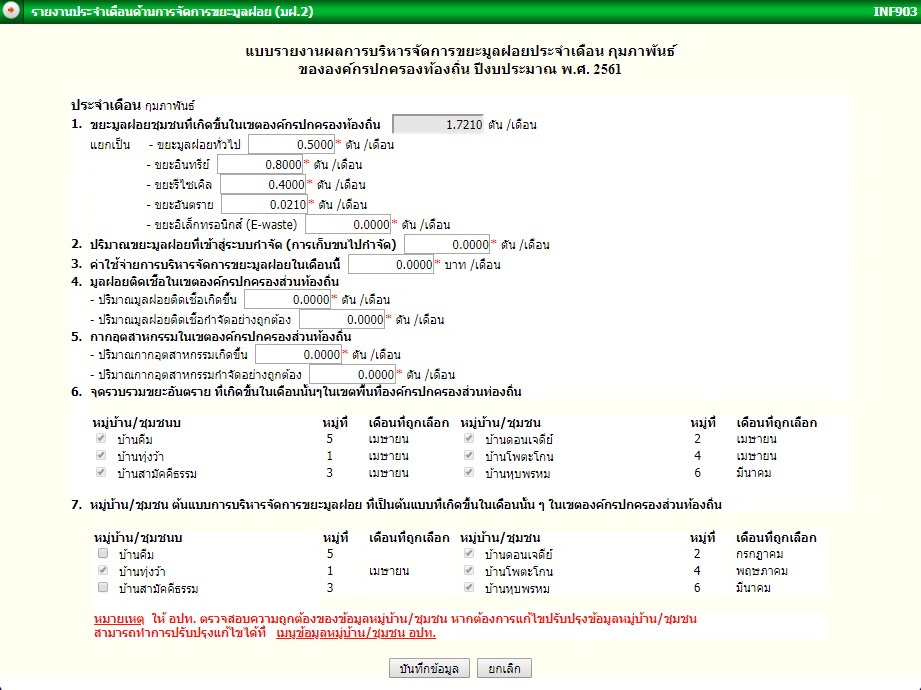Click the red arrow icon in the header

[11, 11]
